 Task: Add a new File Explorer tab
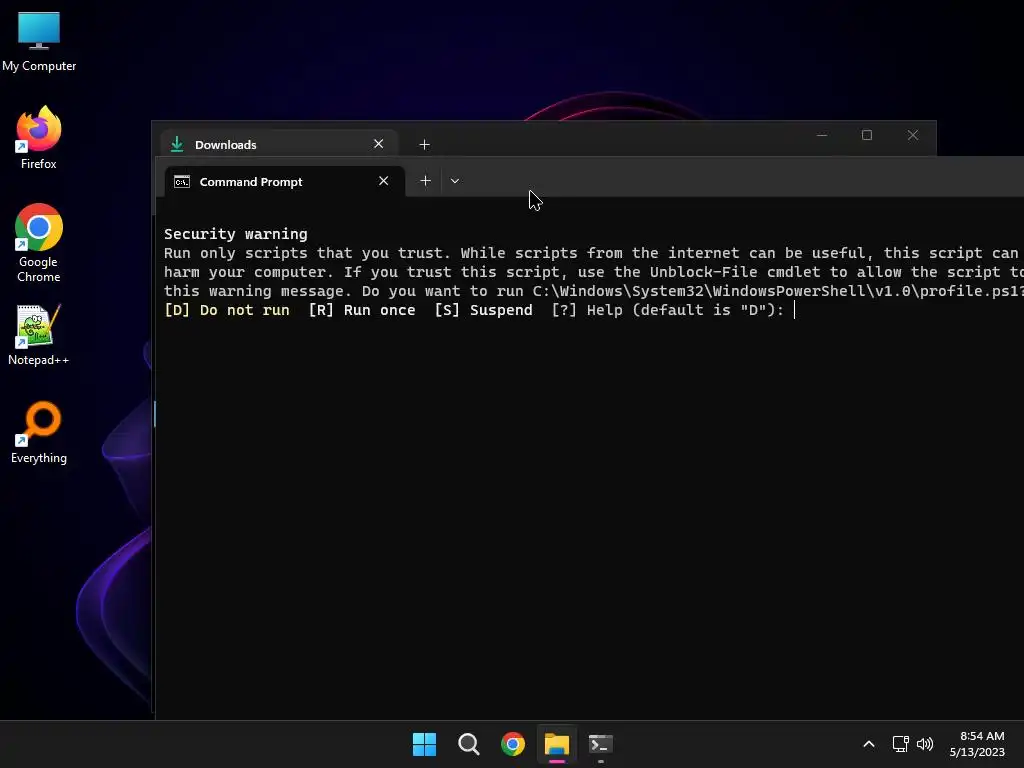click(x=424, y=144)
